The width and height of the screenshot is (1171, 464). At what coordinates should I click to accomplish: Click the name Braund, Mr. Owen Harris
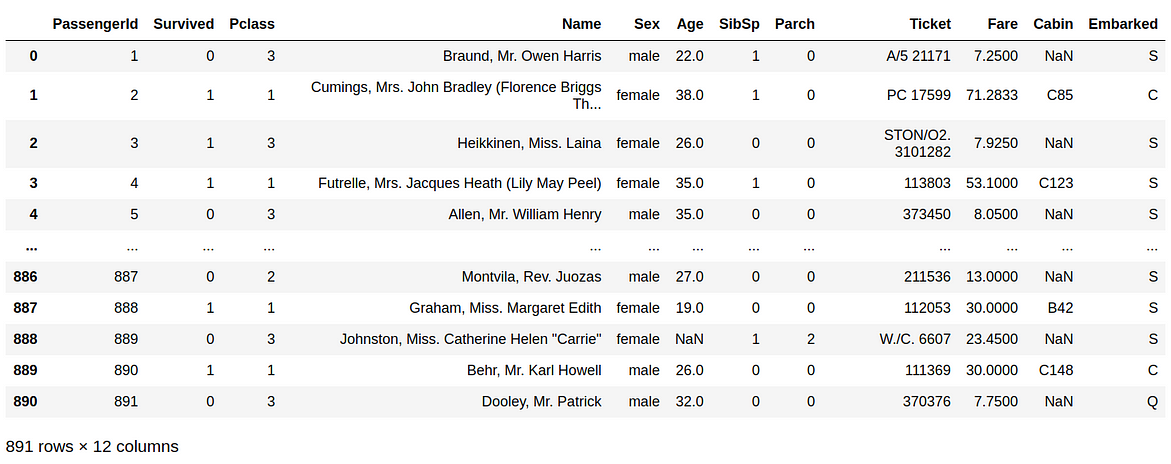[x=522, y=56]
